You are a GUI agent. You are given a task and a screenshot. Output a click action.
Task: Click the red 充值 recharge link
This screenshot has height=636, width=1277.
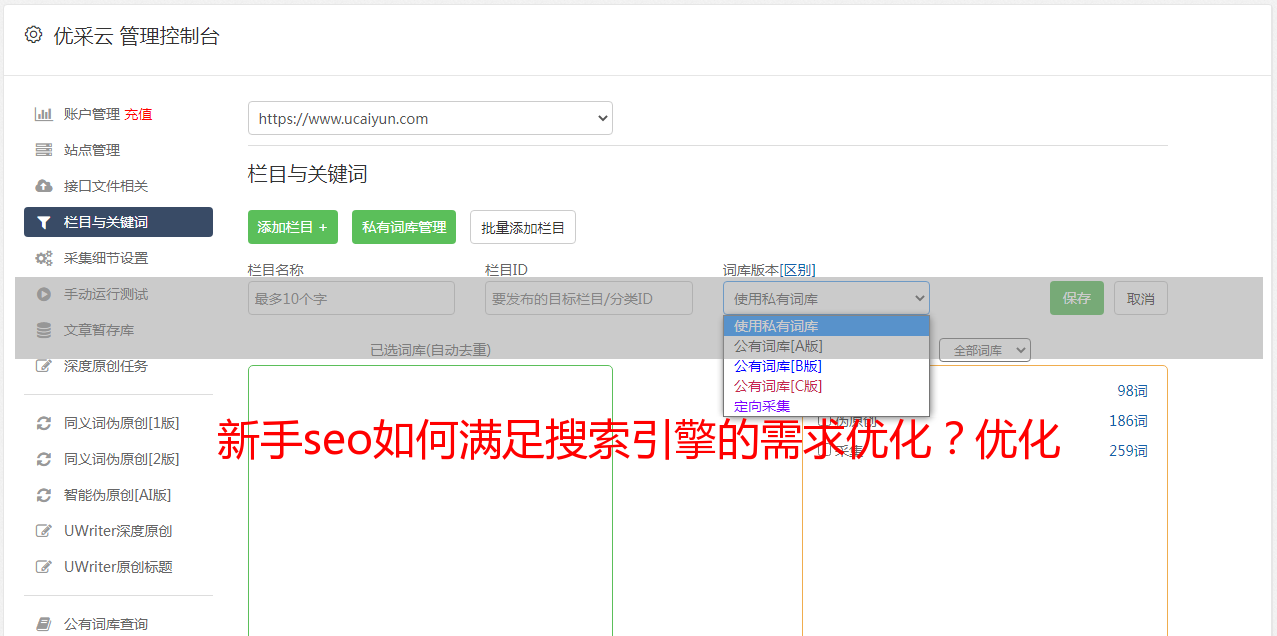tap(138, 114)
